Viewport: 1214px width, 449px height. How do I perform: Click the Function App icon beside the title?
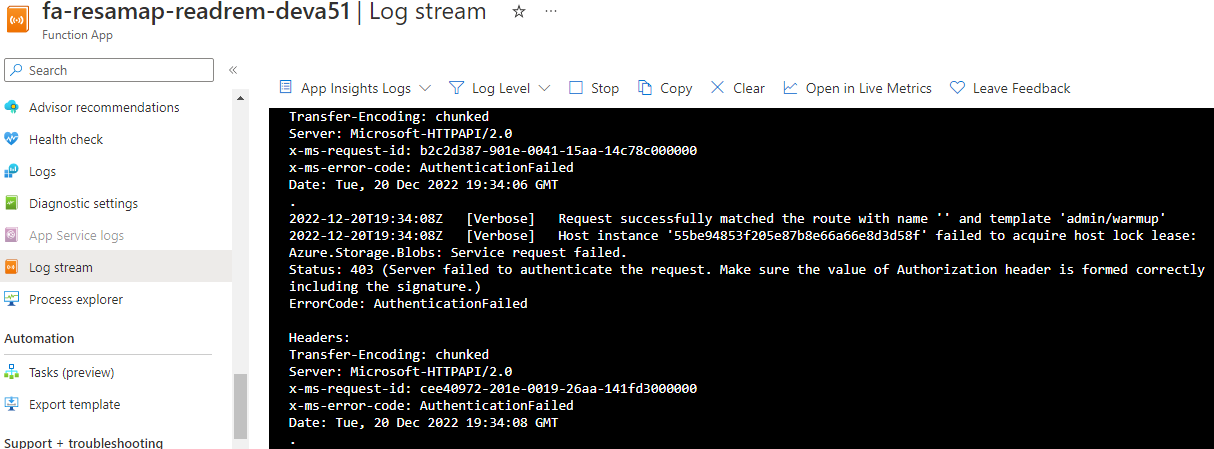(18, 19)
